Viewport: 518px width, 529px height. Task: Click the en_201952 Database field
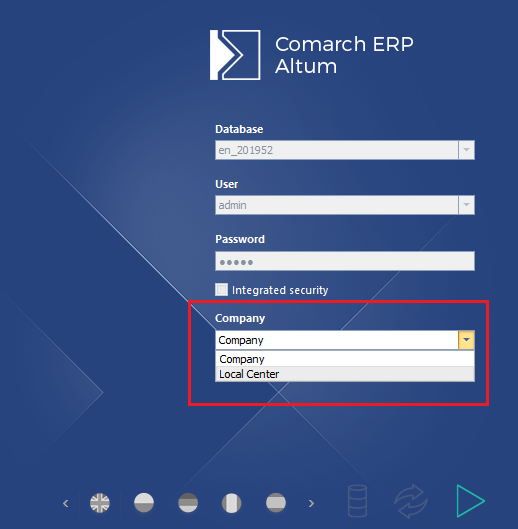point(337,150)
